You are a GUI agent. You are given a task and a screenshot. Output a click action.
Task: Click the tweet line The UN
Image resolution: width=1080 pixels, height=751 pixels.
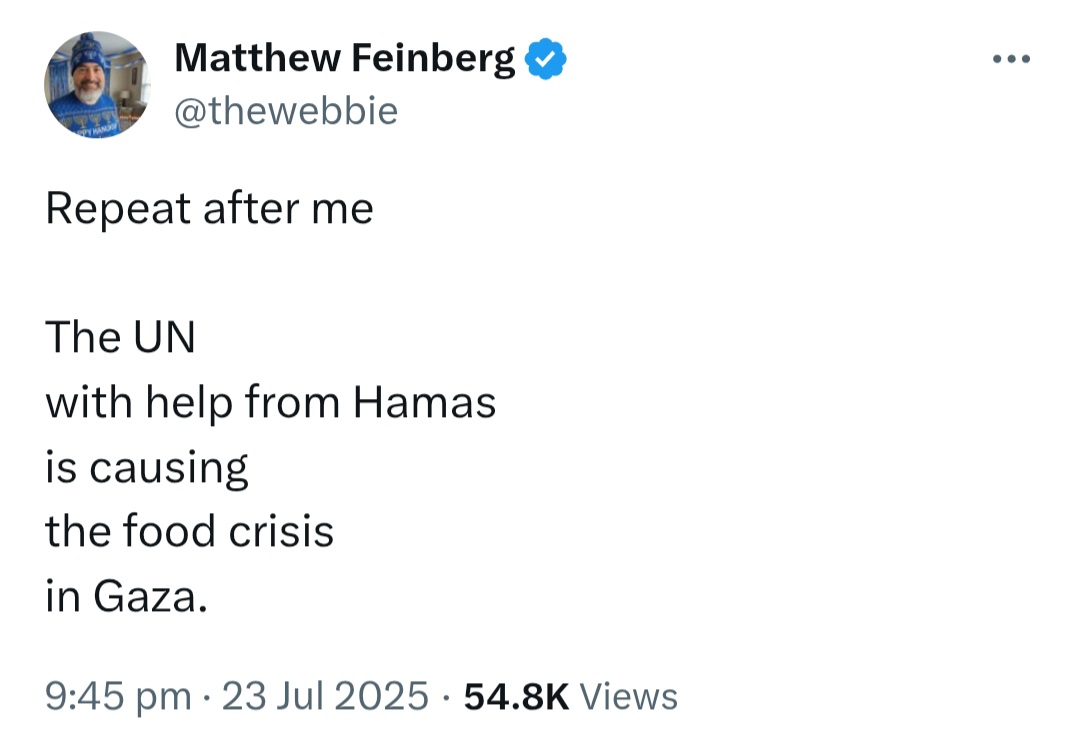121,338
